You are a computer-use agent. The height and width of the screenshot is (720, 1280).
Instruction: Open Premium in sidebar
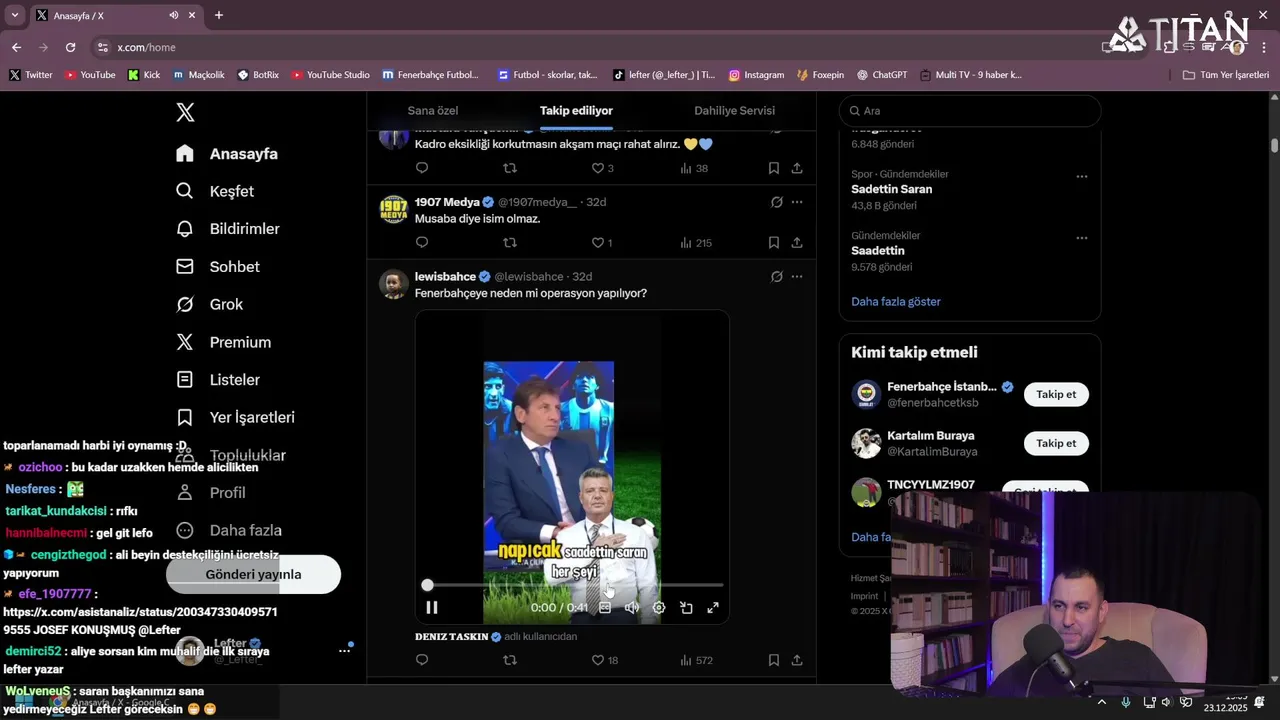pyautogui.click(x=223, y=342)
